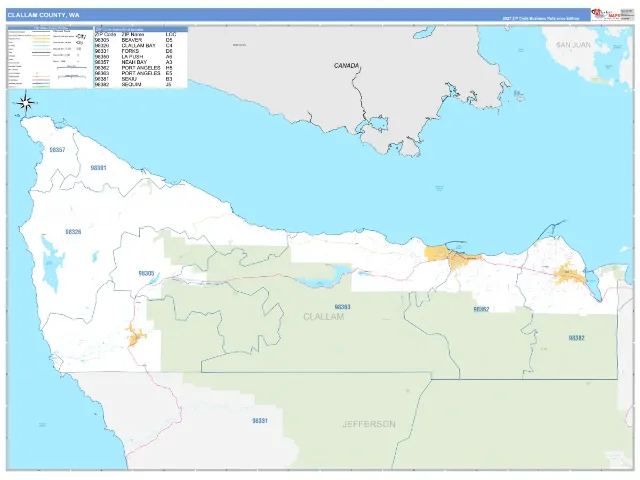Click the 98326 ZIP label on the map

point(73,232)
